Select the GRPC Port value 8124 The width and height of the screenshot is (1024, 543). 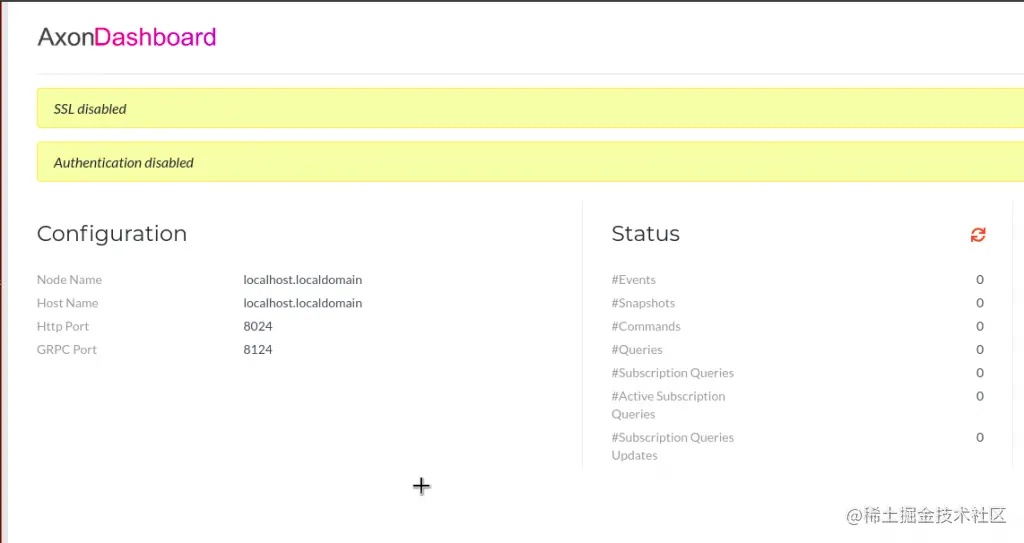pyautogui.click(x=258, y=350)
